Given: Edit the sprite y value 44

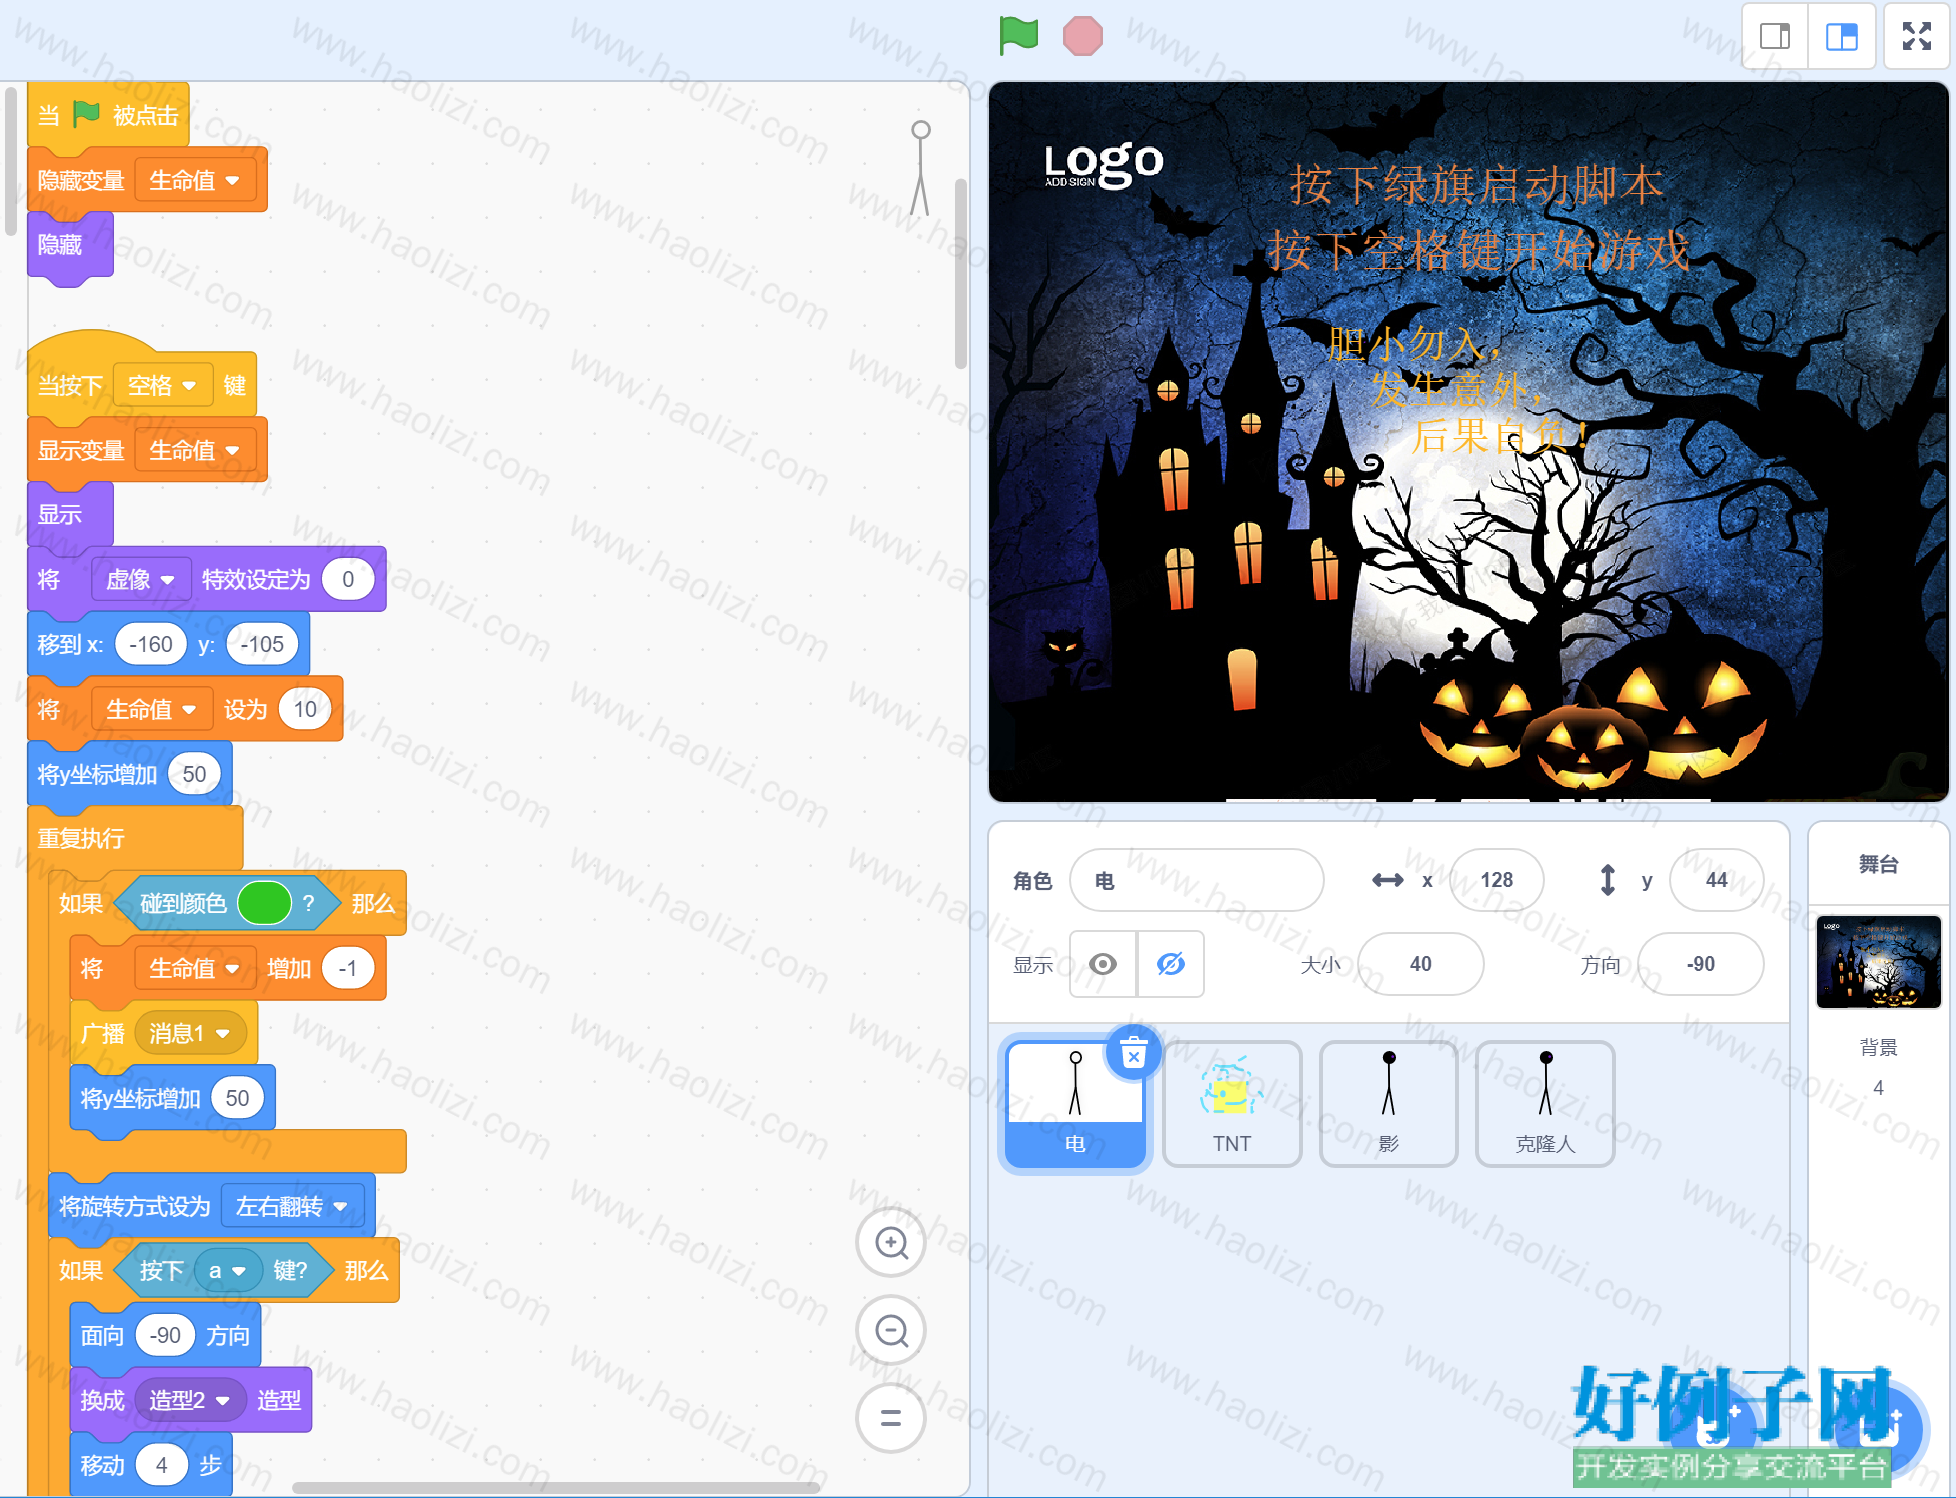Looking at the screenshot, I should point(1716,880).
